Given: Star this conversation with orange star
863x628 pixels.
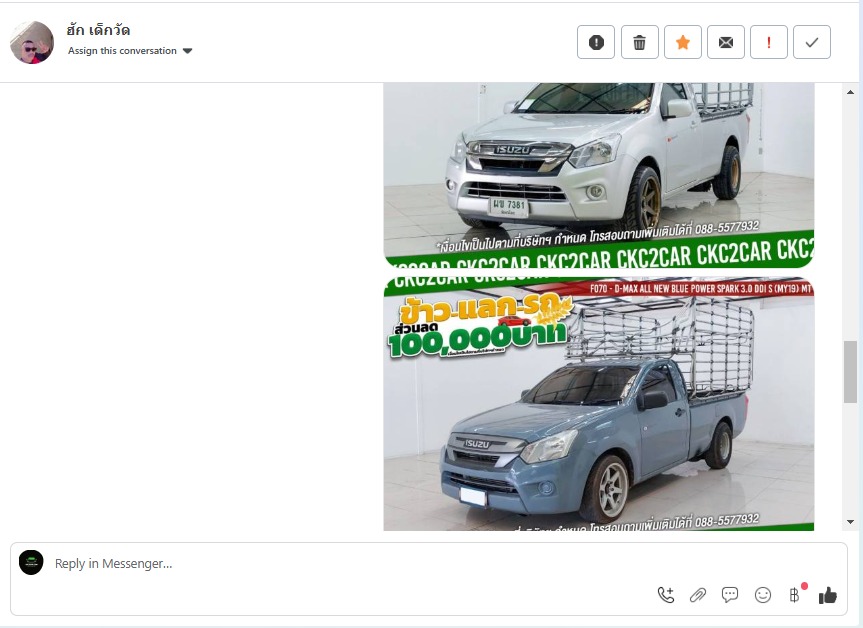Looking at the screenshot, I should (682, 42).
